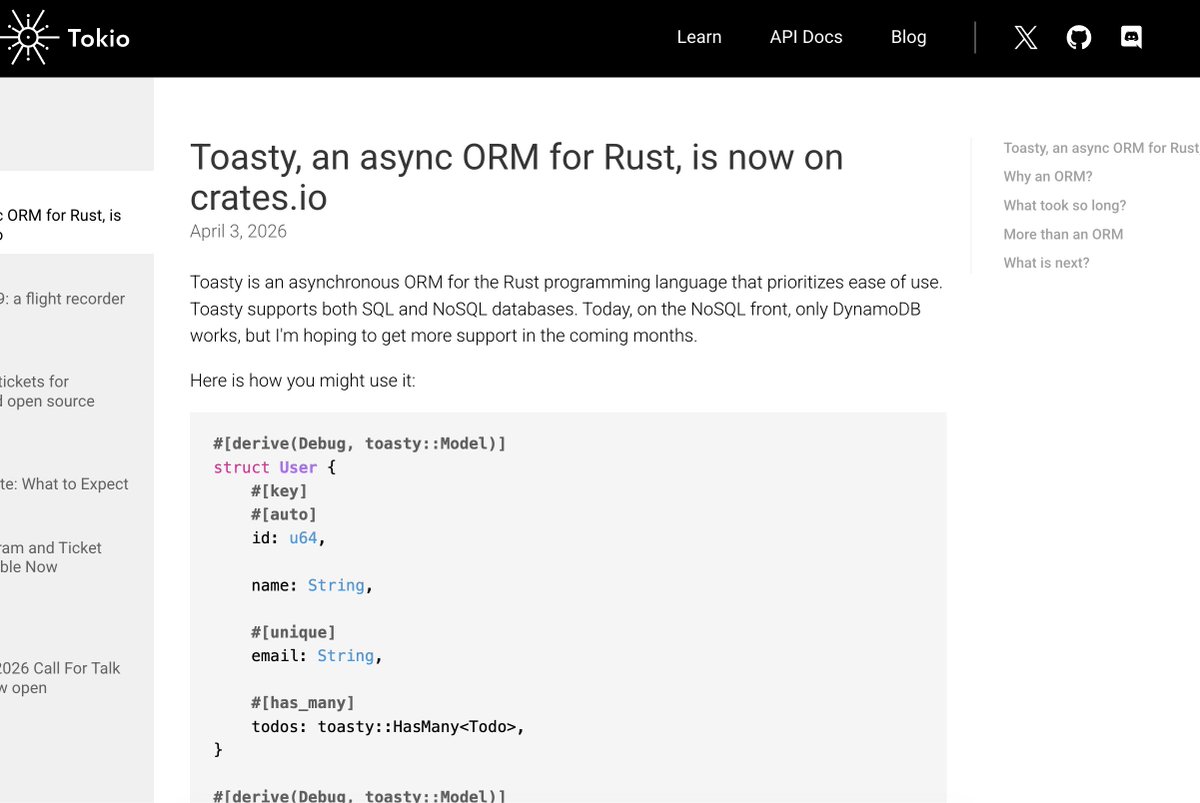Open the Learn page
The width and height of the screenshot is (1200, 803).
point(699,37)
